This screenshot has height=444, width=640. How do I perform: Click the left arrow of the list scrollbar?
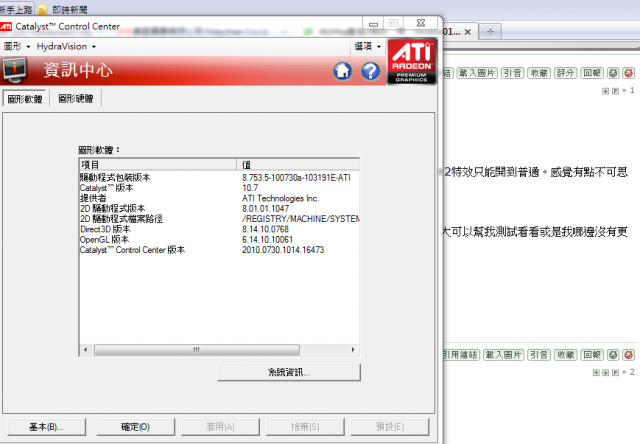click(x=85, y=350)
